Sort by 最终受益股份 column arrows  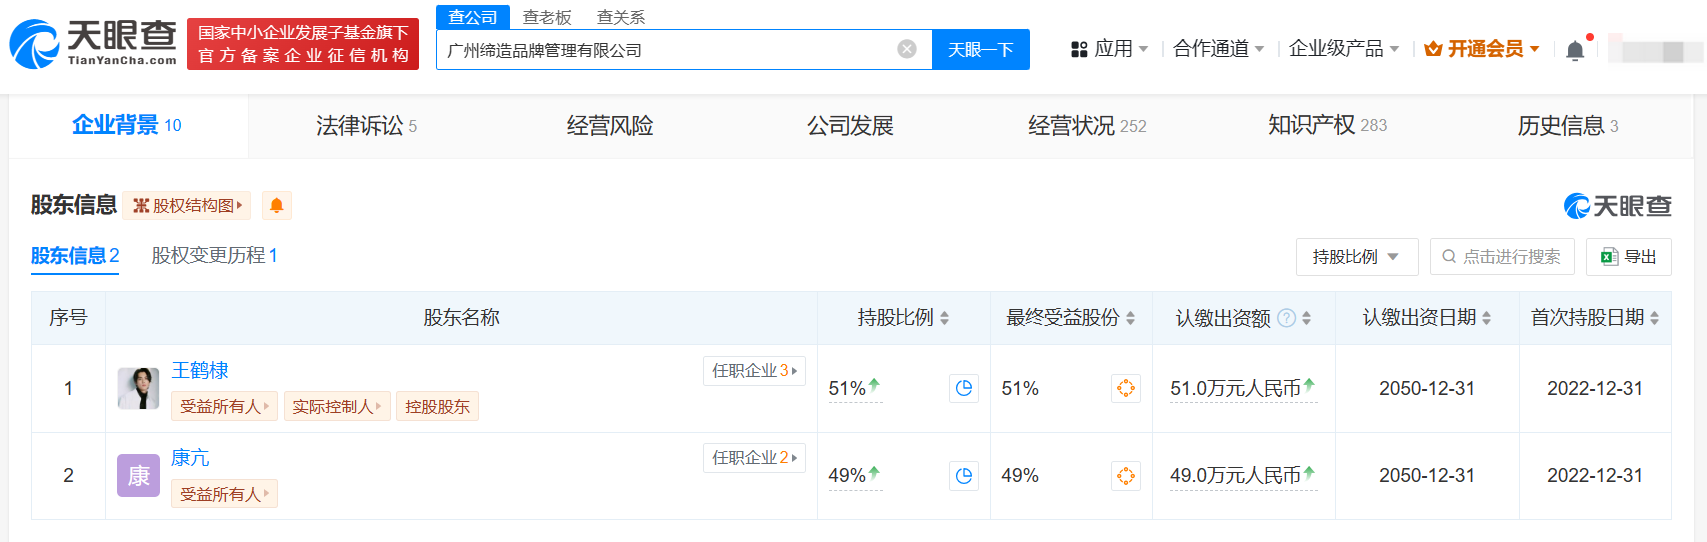[x=1130, y=318]
